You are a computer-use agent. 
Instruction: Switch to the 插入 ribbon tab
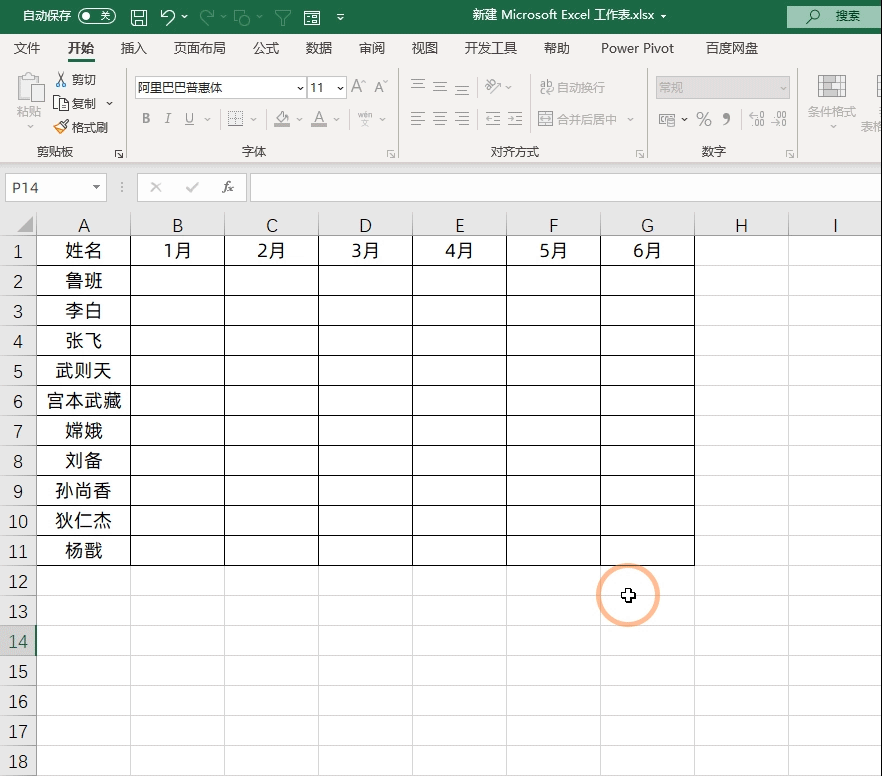tap(134, 48)
